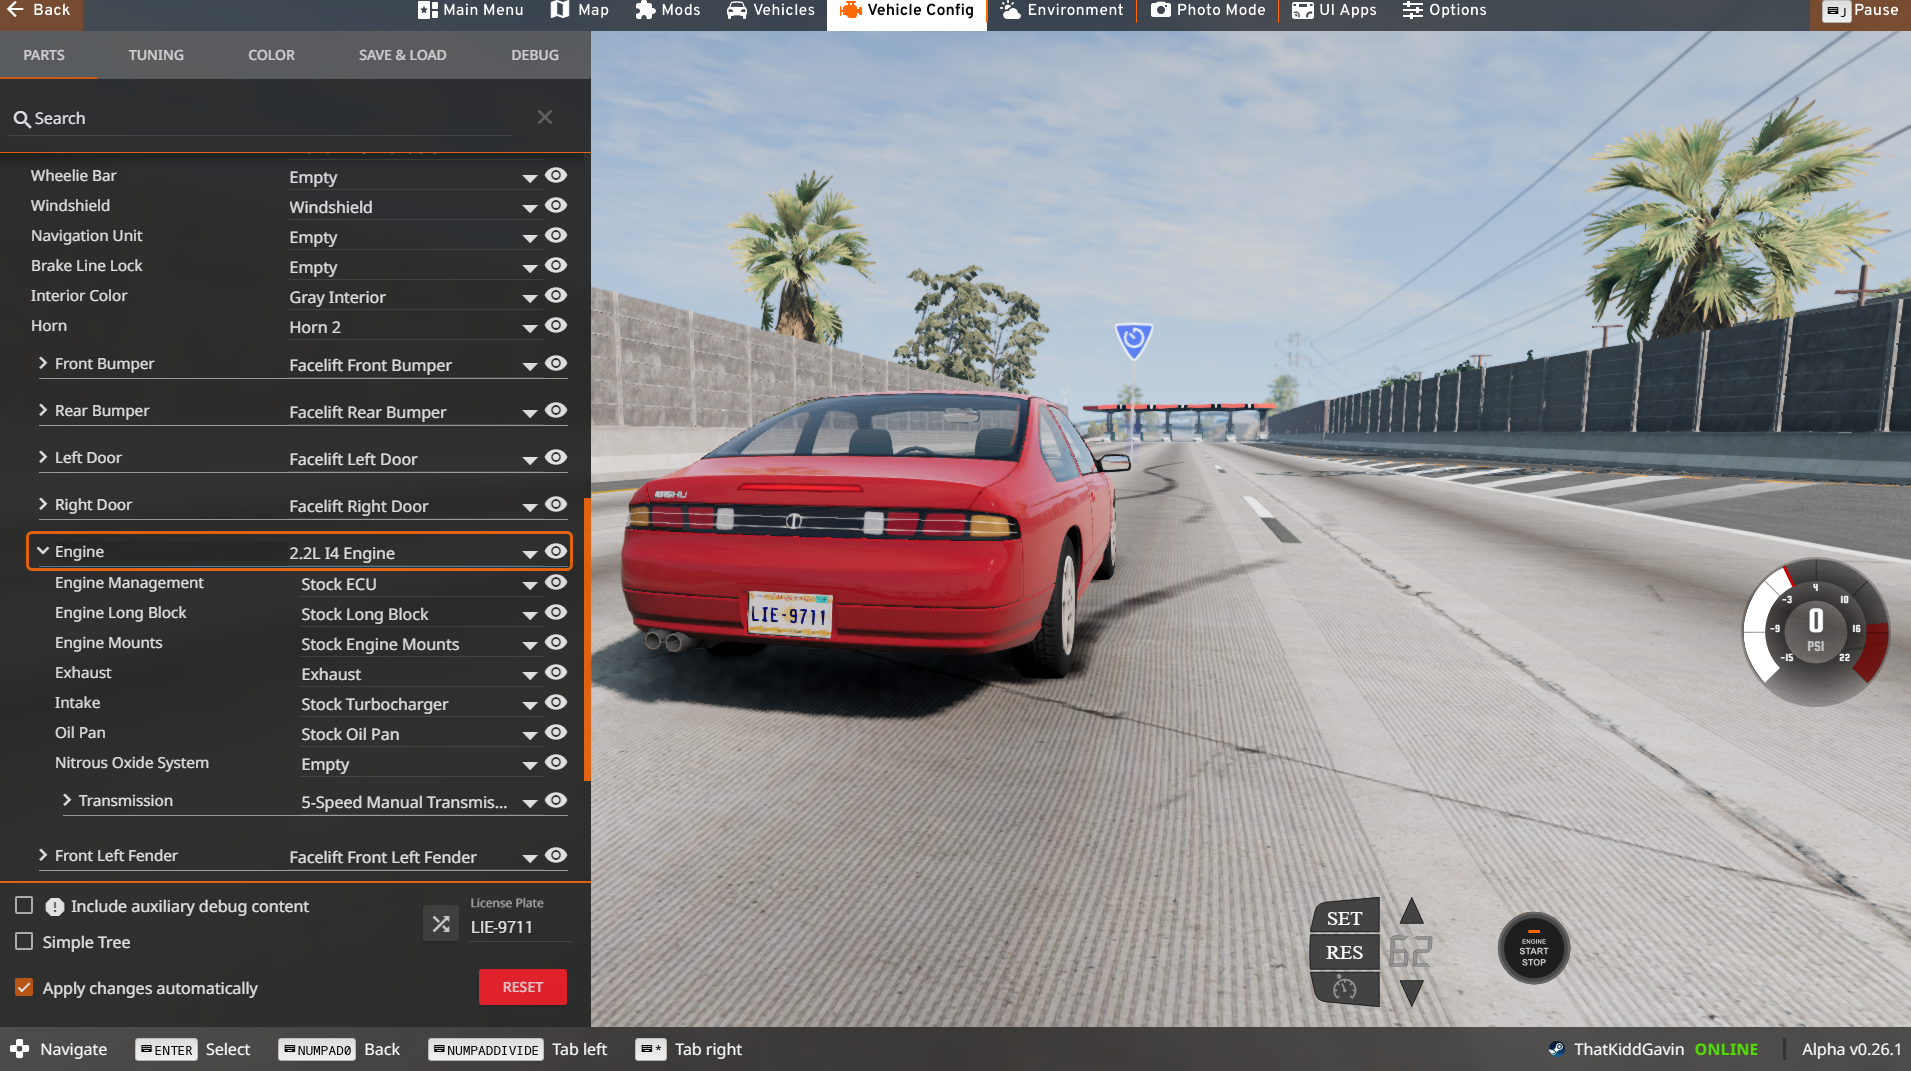The image size is (1911, 1071).
Task: Toggle visibility eye for Windshield
Action: pos(556,205)
